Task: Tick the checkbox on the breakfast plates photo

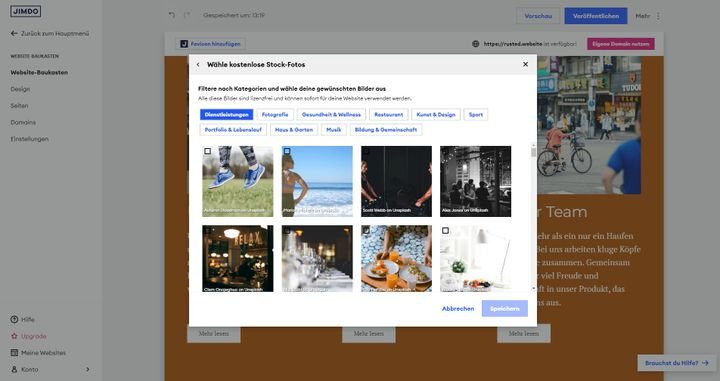Action: [x=366, y=230]
